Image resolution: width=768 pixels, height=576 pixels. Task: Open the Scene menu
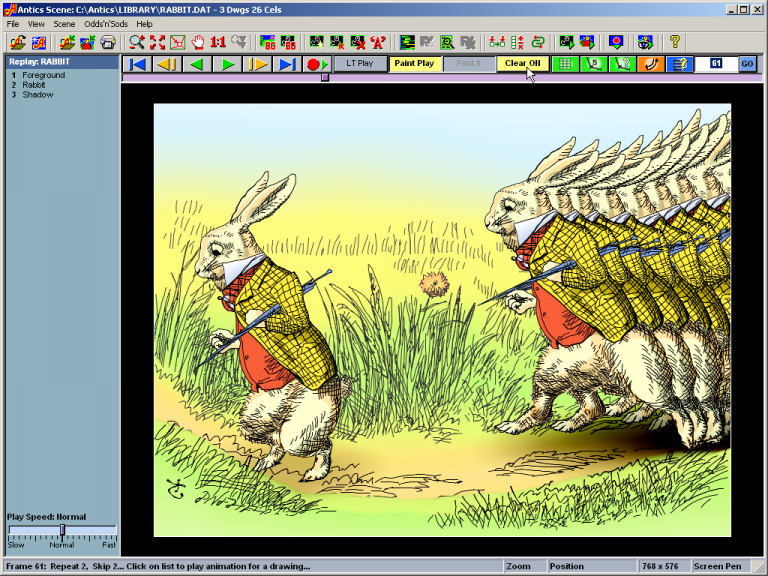[64, 24]
